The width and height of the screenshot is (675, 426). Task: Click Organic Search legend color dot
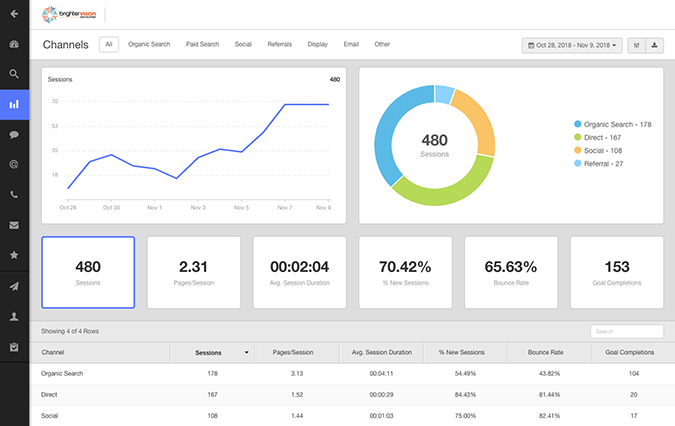[578, 124]
